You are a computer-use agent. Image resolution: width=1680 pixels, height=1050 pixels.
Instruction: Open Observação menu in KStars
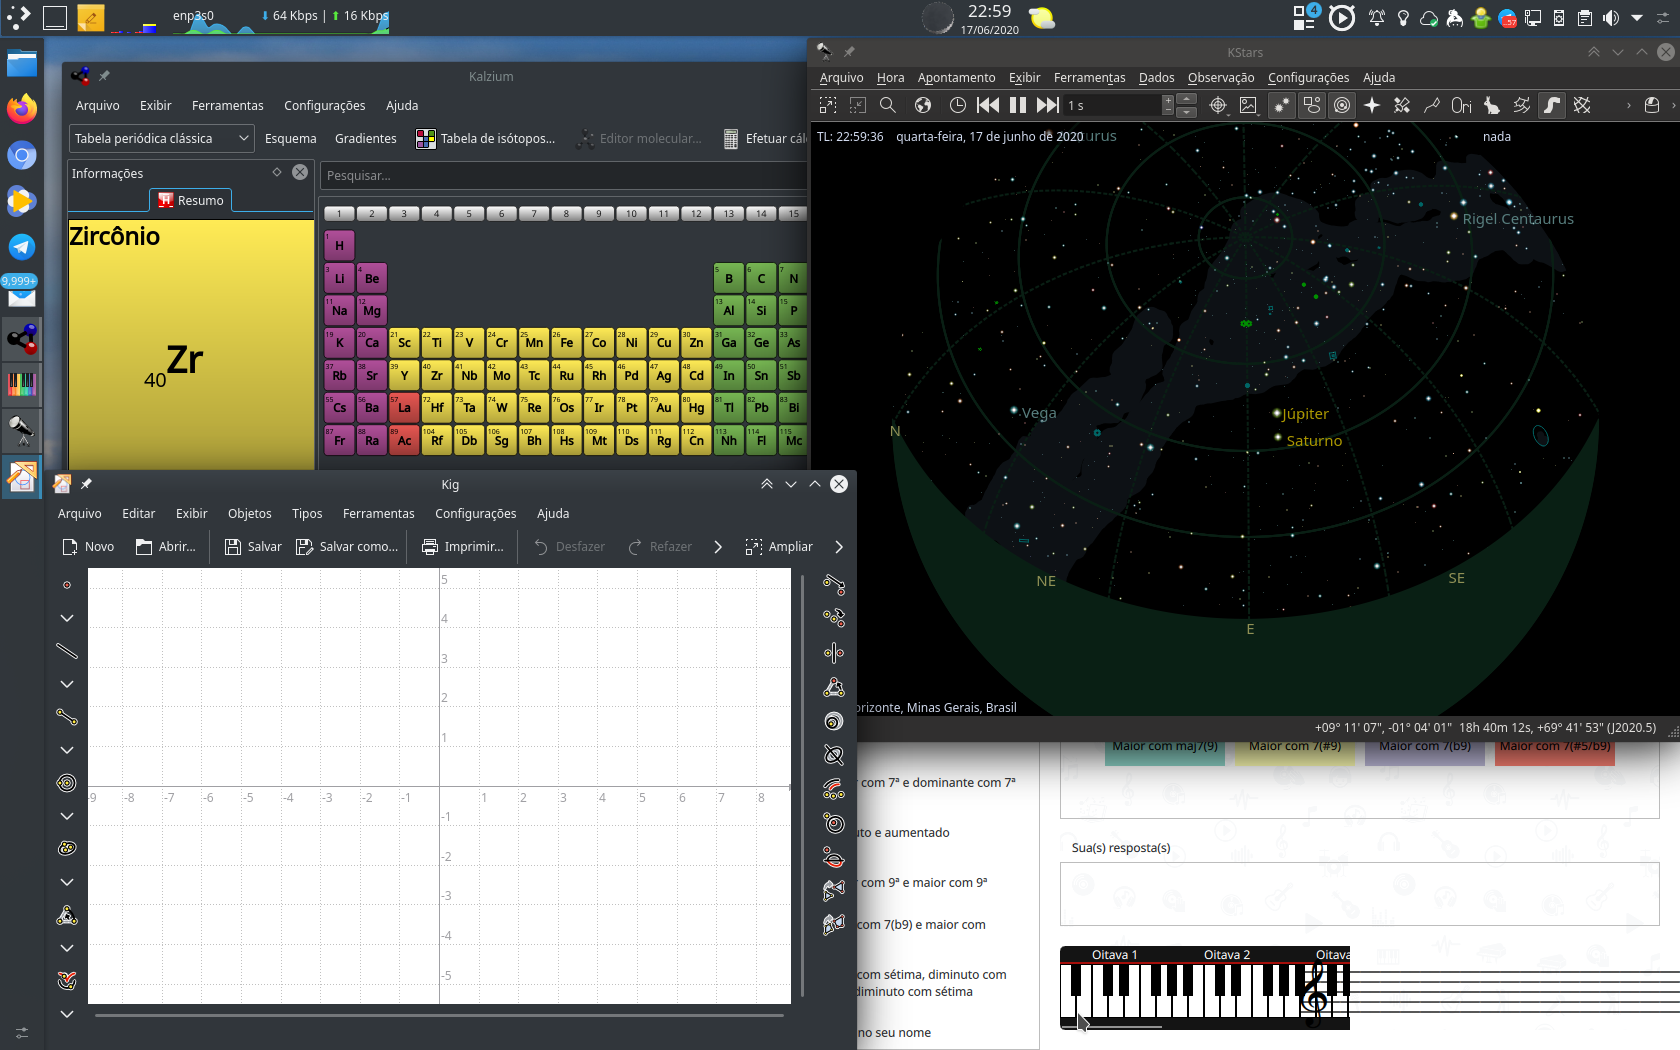[1221, 78]
